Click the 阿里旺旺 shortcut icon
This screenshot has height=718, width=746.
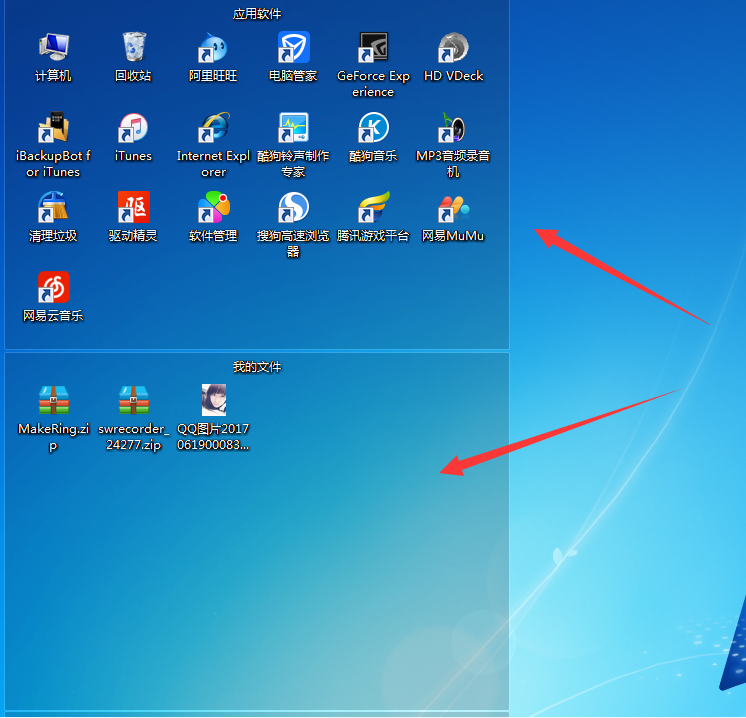tap(213, 47)
